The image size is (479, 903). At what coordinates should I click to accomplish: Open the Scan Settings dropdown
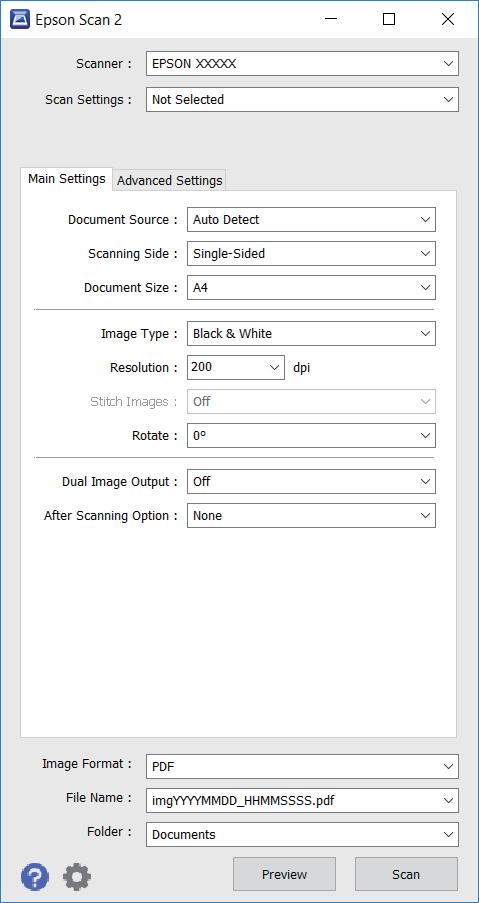[302, 100]
